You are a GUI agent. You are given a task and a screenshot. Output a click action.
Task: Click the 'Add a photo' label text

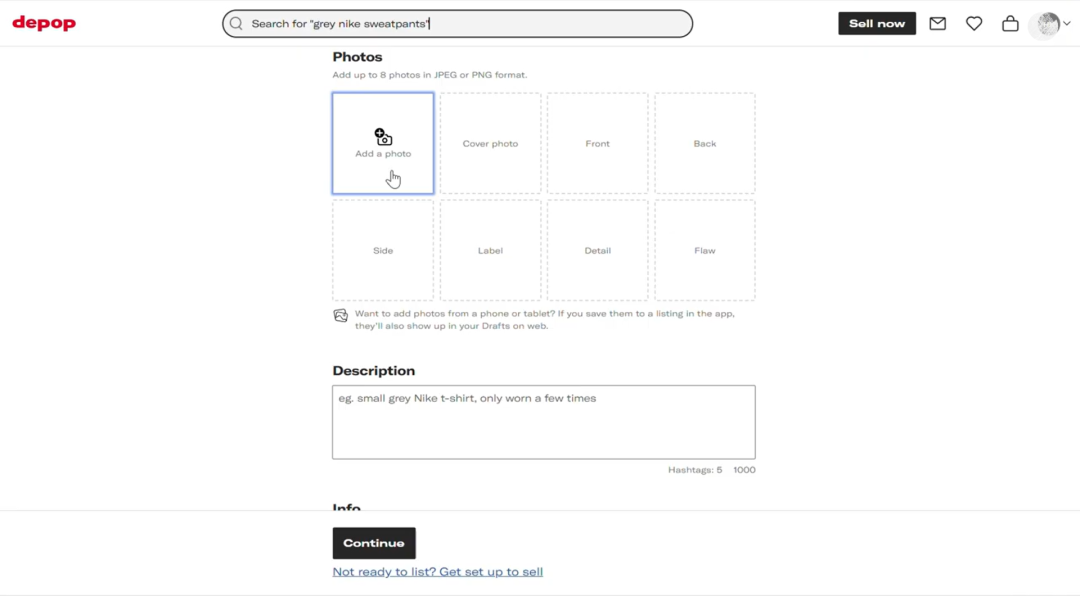click(383, 154)
